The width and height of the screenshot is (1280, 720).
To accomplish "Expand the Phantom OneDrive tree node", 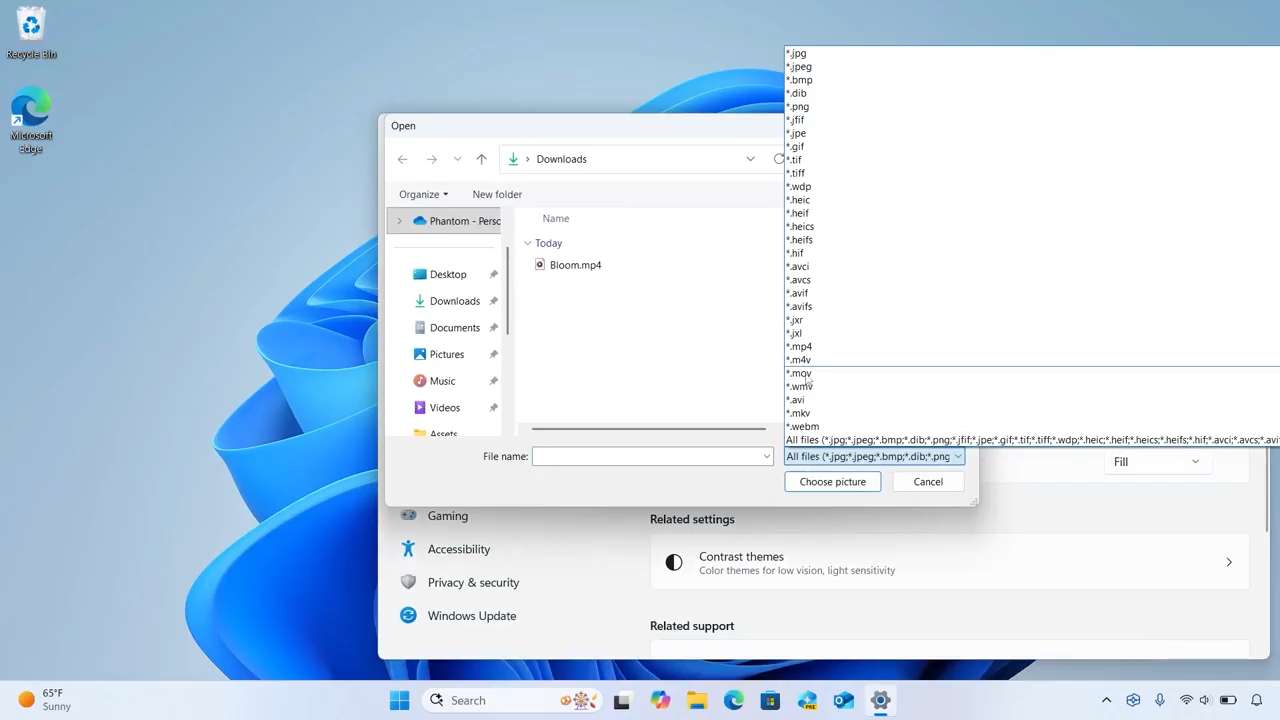I will pyautogui.click(x=399, y=221).
